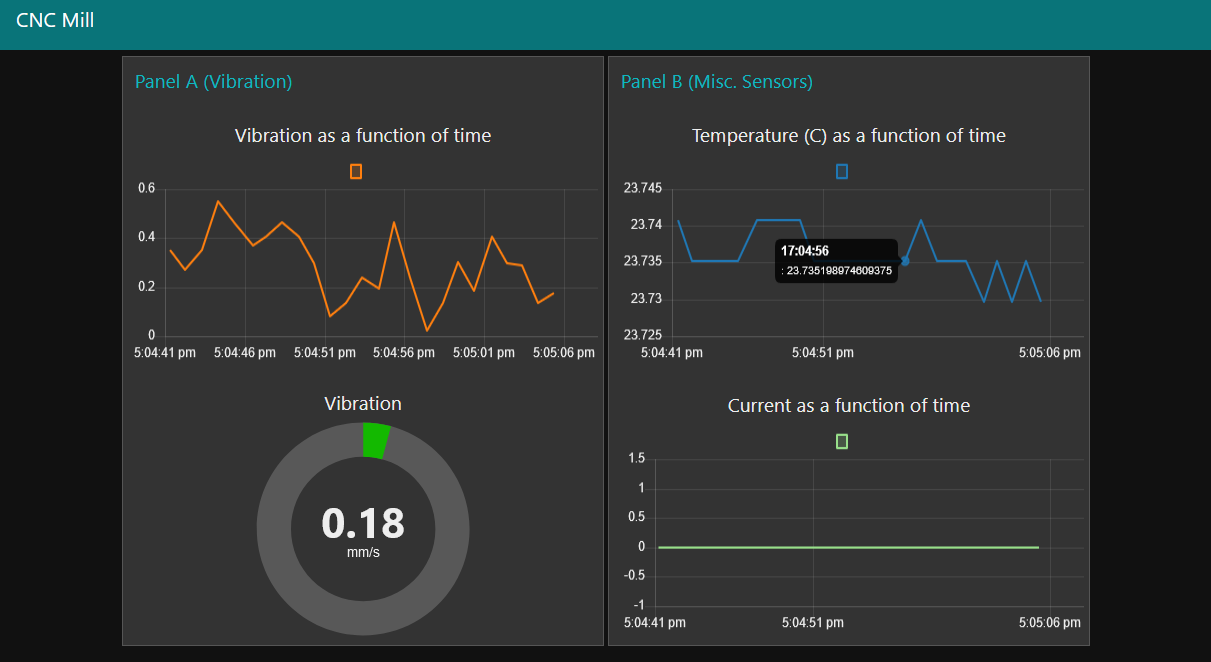1211x662 pixels.
Task: Toggle the green current legend box
Action: [x=842, y=441]
